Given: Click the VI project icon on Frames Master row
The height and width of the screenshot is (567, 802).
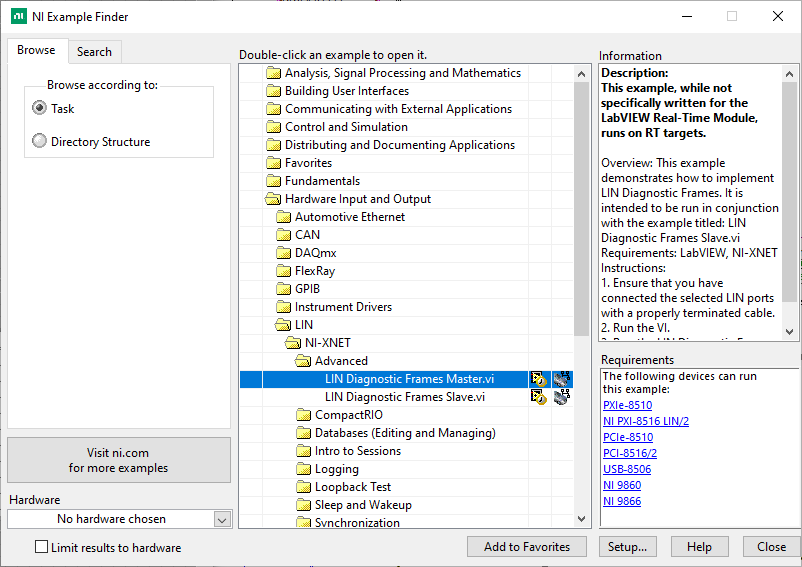Looking at the screenshot, I should pyautogui.click(x=539, y=379).
